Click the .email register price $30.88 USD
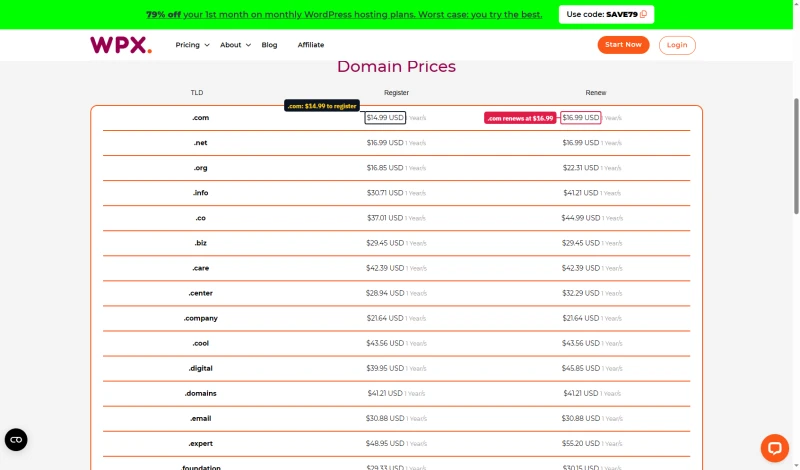800x470 pixels. (385, 418)
